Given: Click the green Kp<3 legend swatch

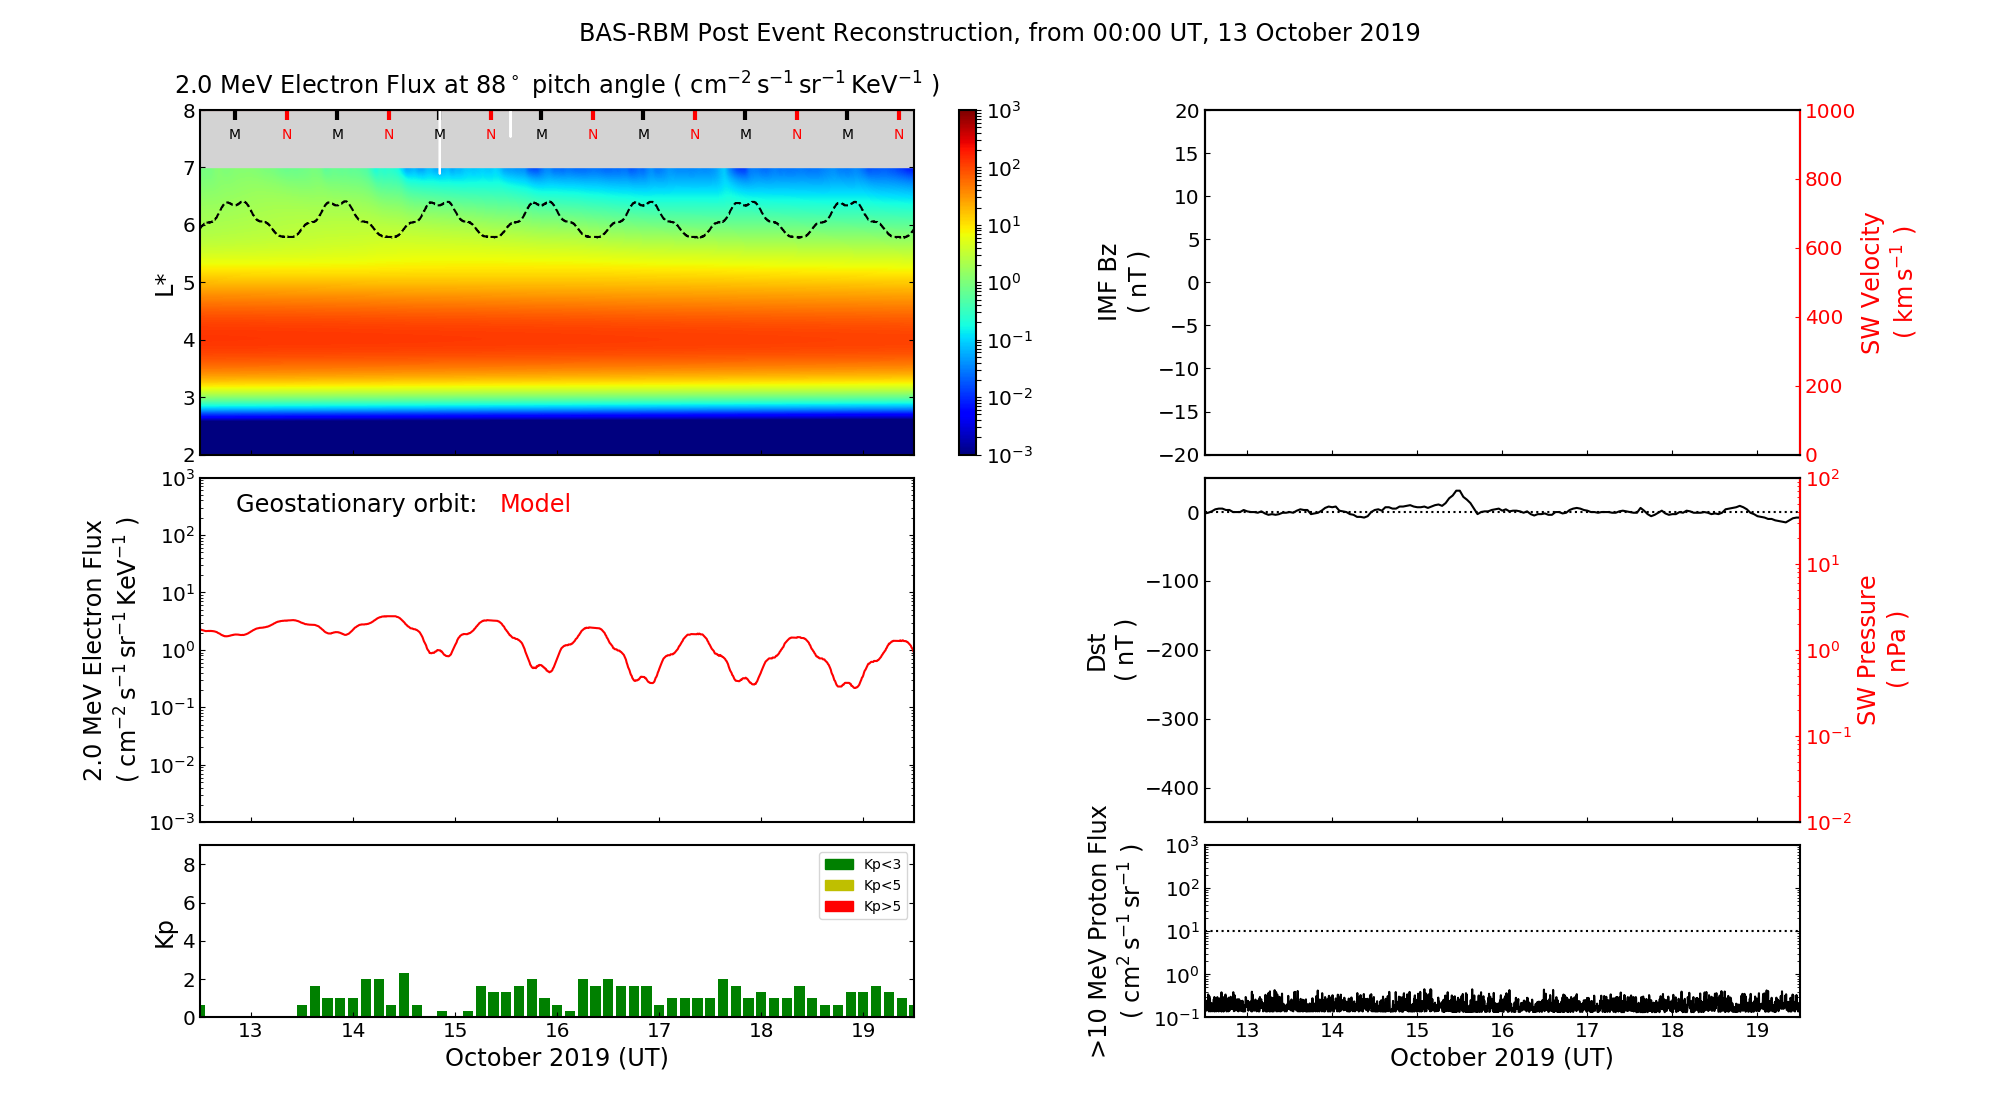Looking at the screenshot, I should (839, 864).
